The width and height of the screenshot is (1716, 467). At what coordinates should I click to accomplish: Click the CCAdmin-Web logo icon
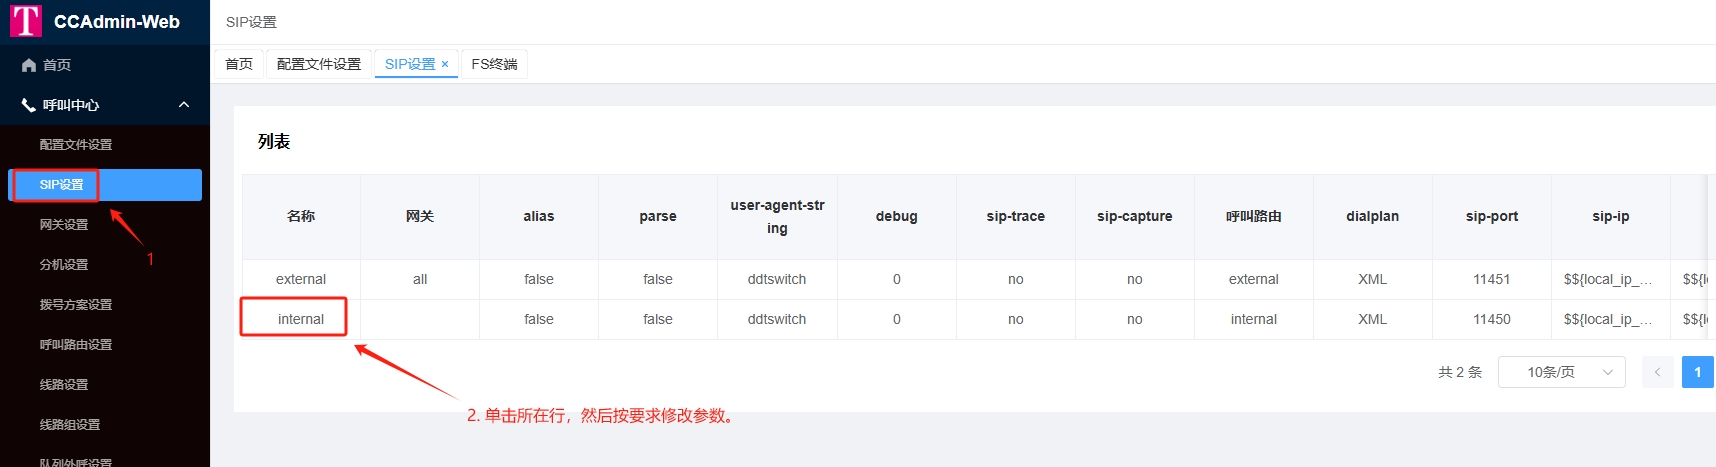coord(25,21)
